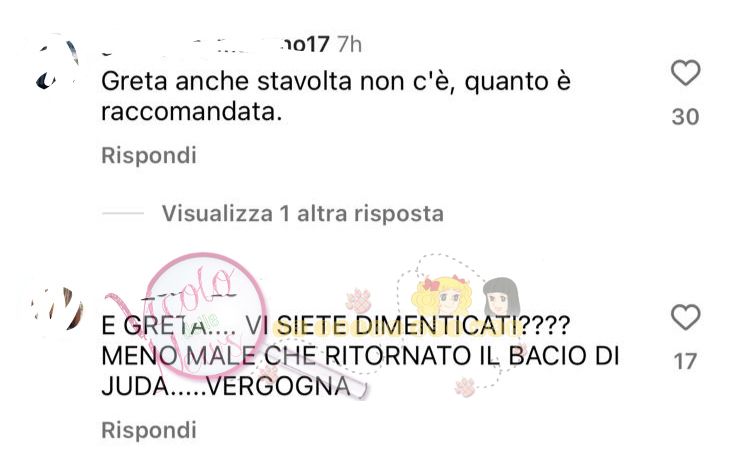Click the line before "Visualizza 1 altra risposta"
This screenshot has height=464, width=739.
click(x=123, y=213)
